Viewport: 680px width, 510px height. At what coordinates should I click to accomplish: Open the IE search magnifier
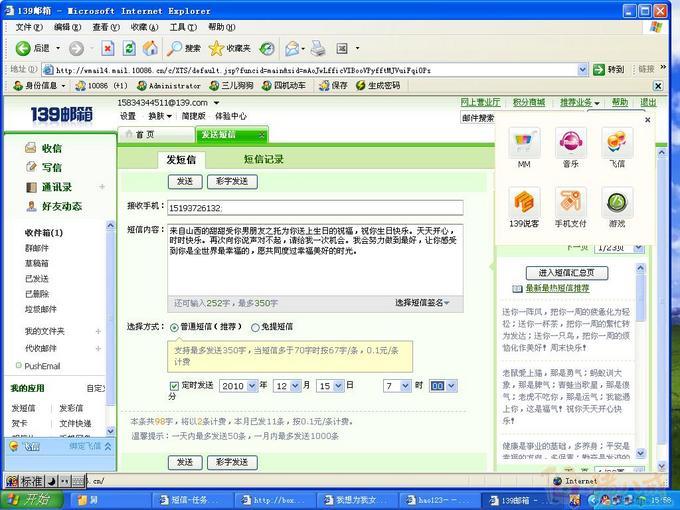pos(174,48)
